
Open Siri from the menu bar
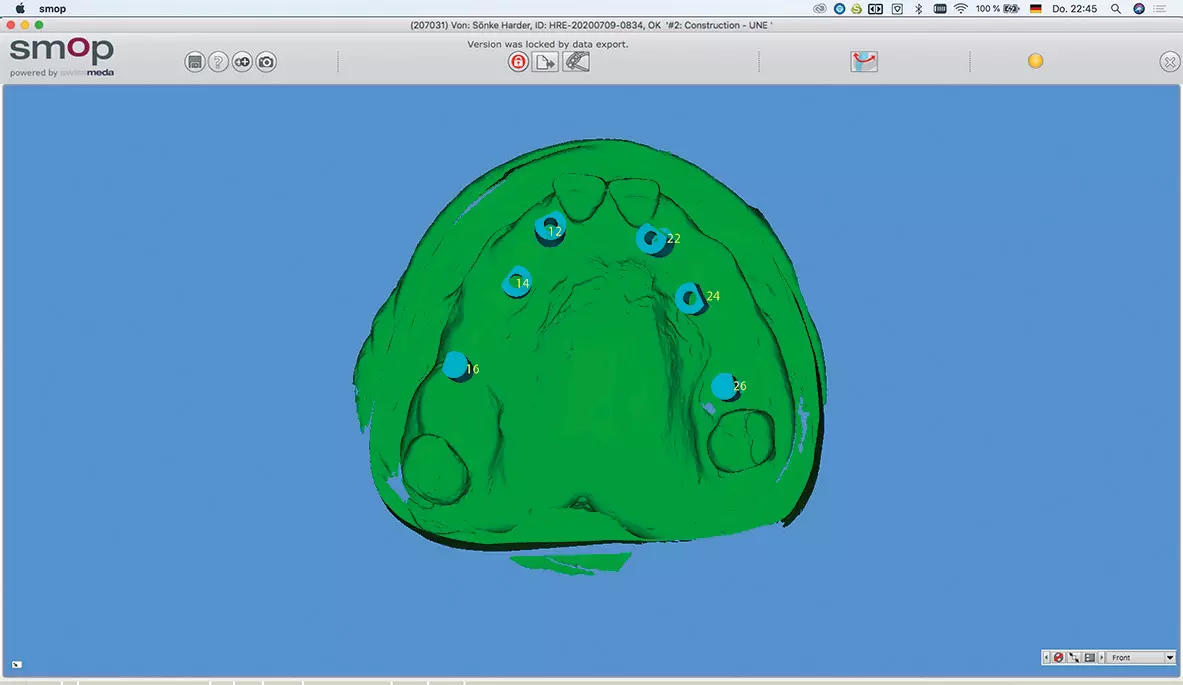point(1138,9)
